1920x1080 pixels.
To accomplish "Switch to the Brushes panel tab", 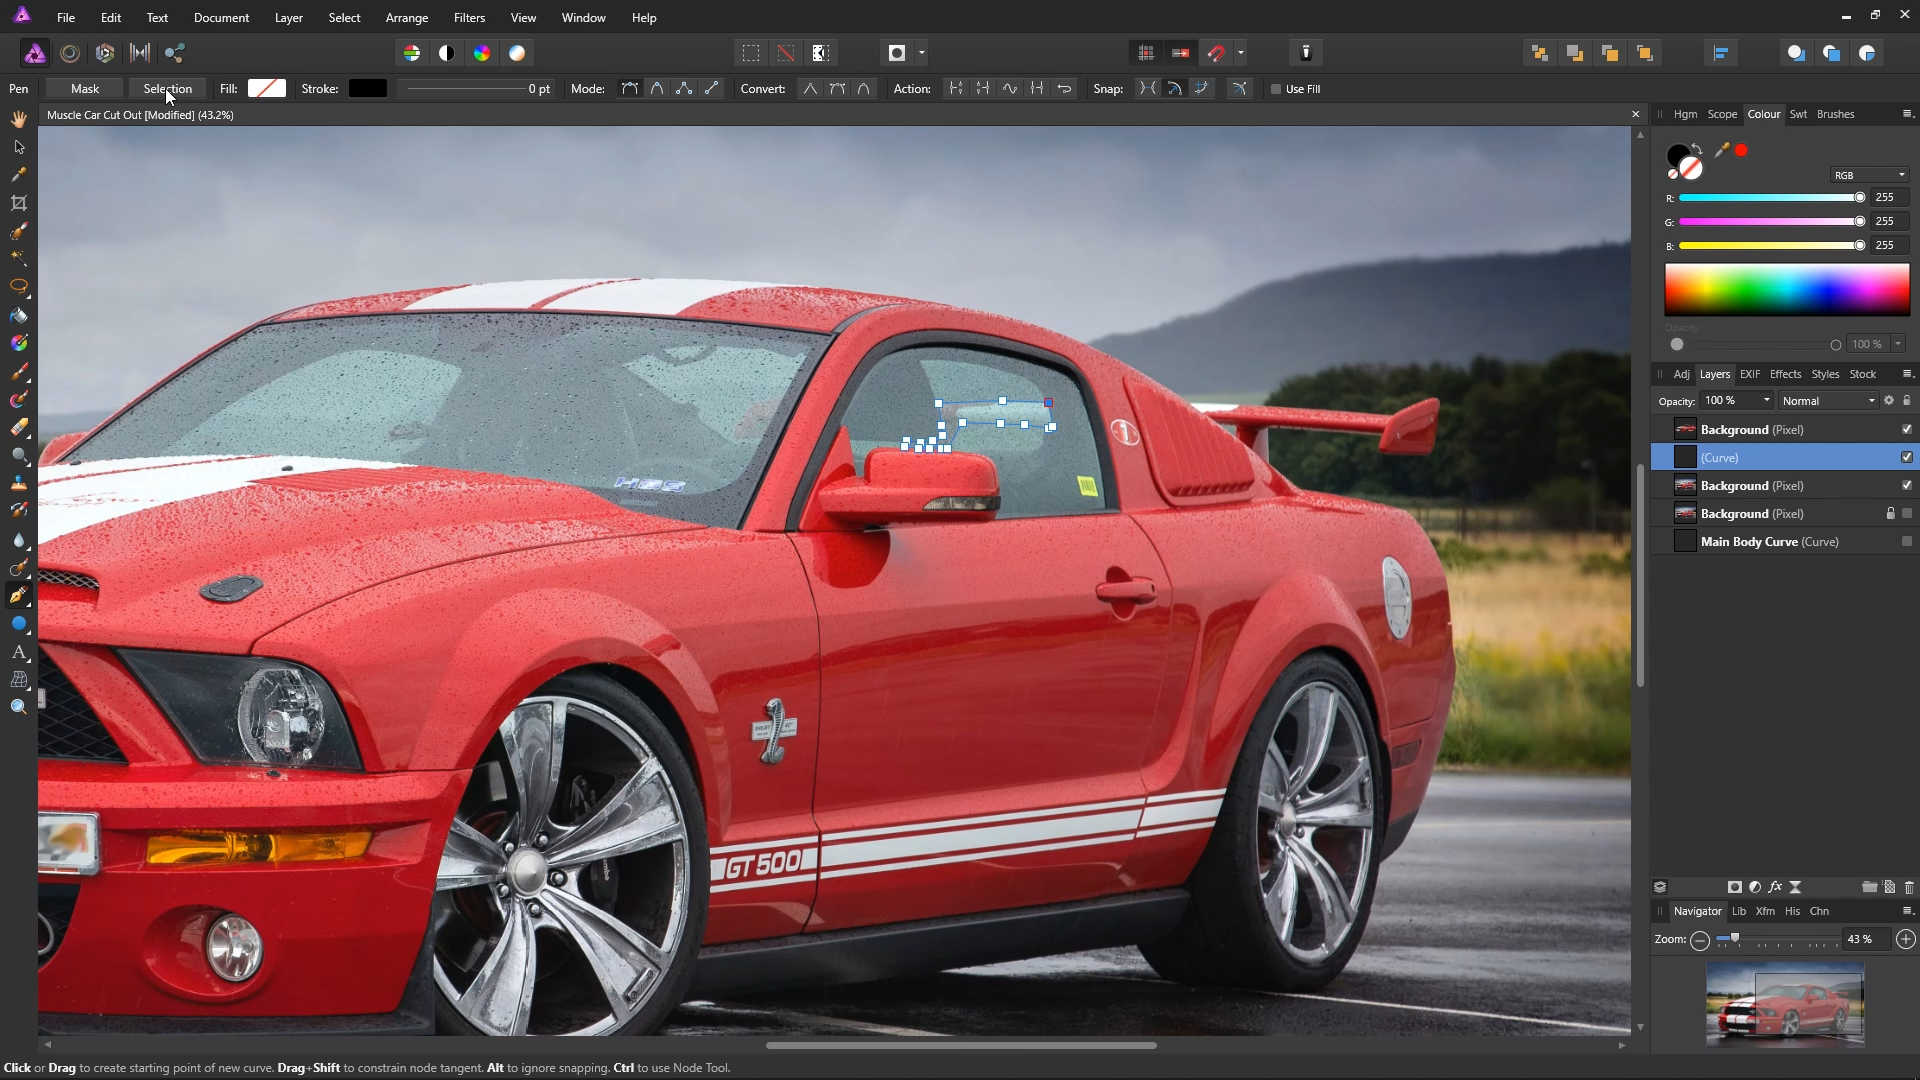I will pyautogui.click(x=1835, y=114).
